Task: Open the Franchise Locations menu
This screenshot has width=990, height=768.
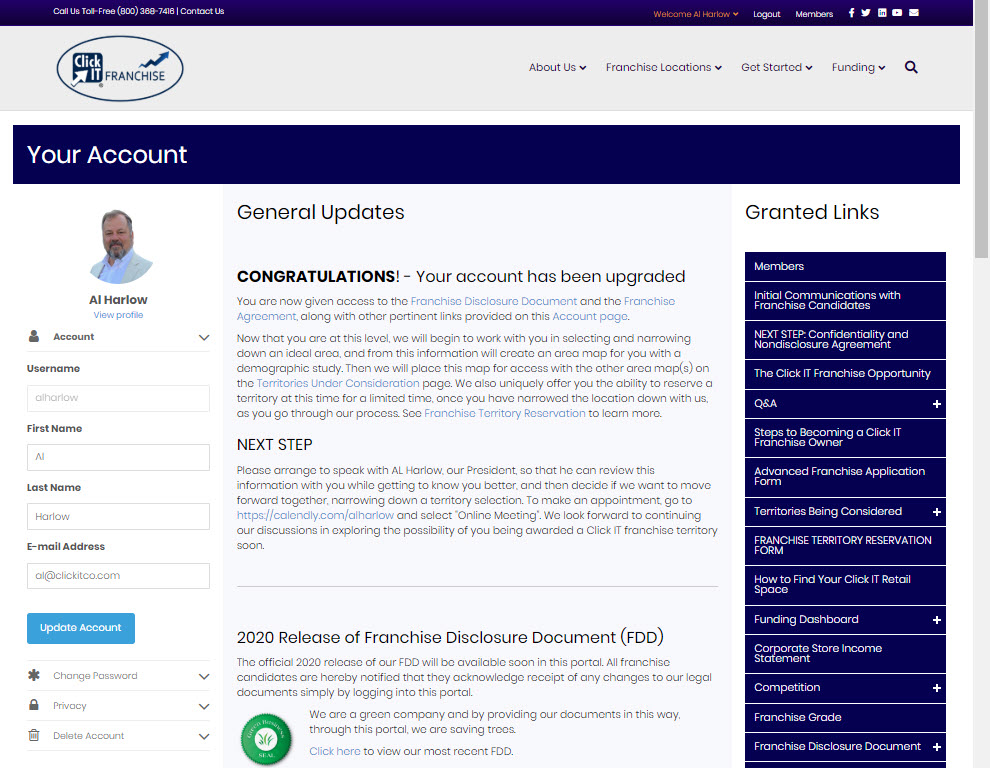Action: 664,67
